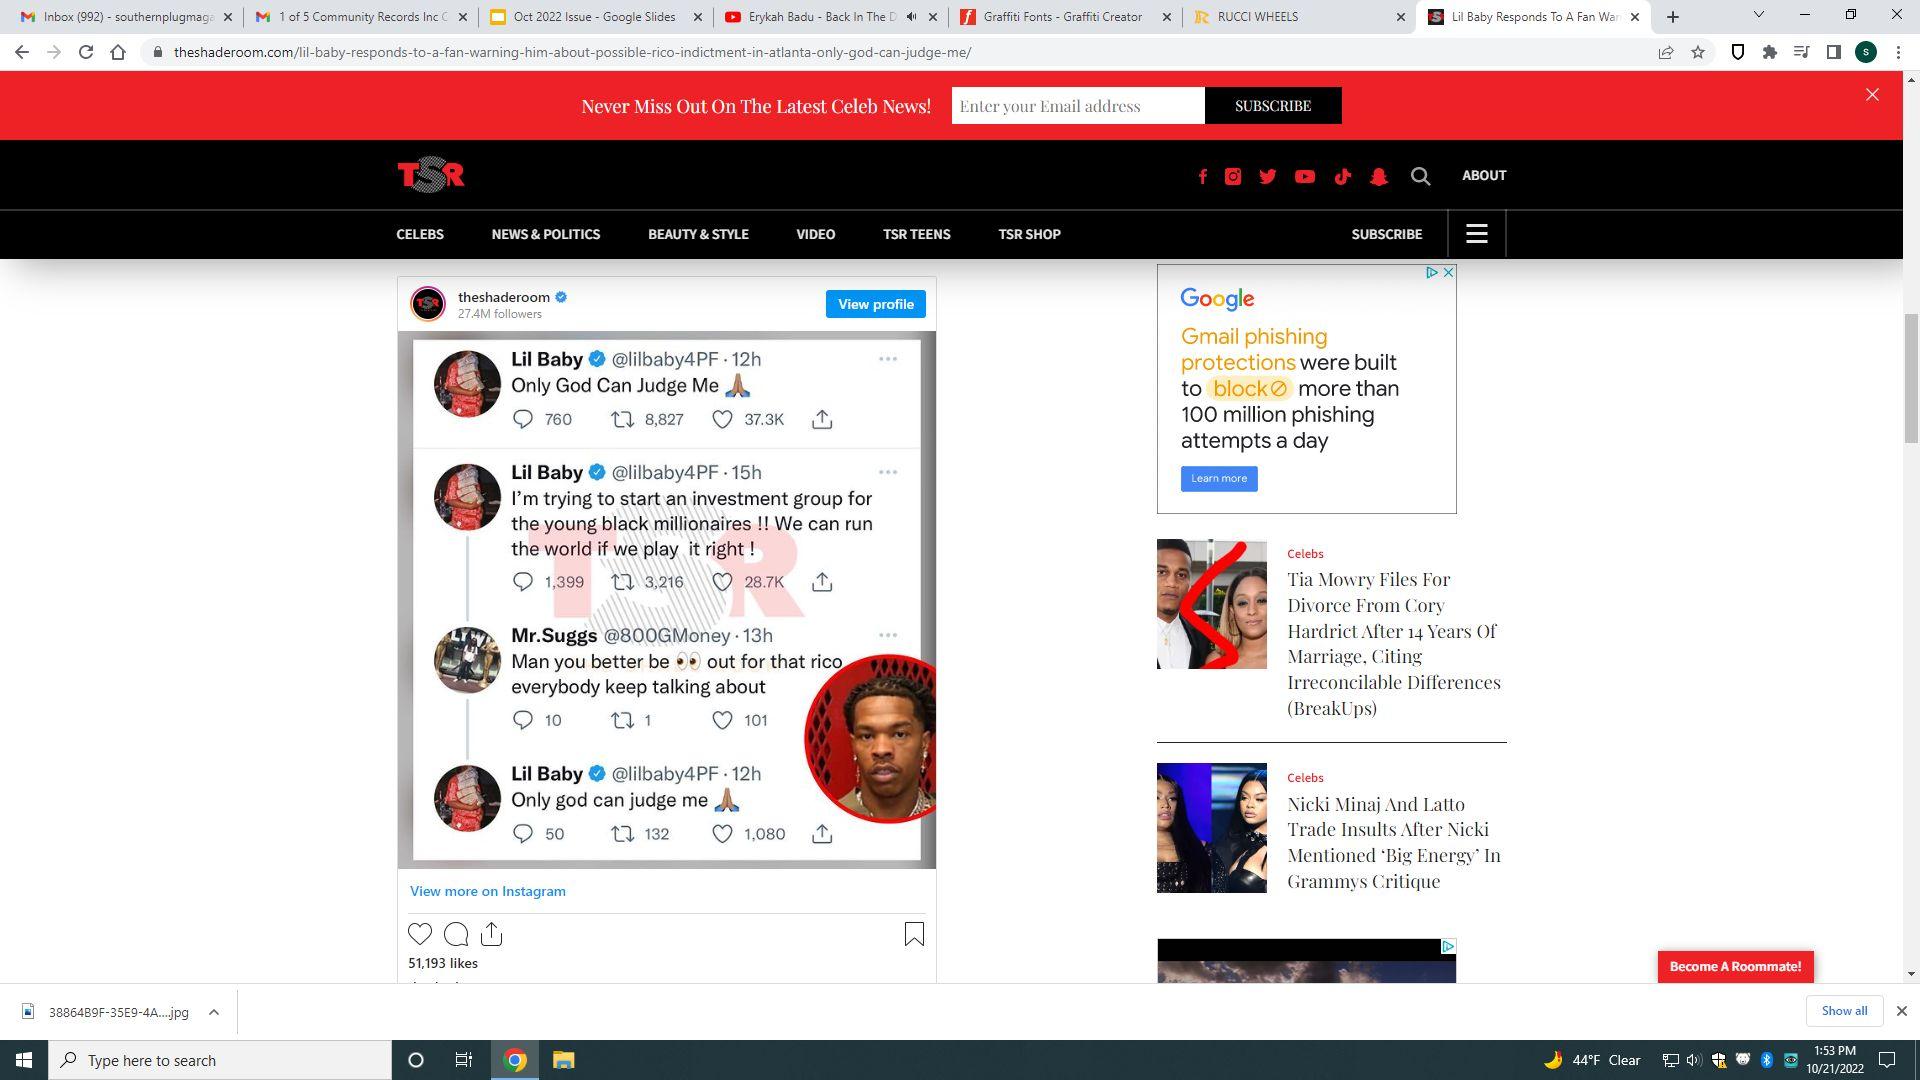The image size is (1920, 1080).
Task: Open The Shade Room Facebook page icon
Action: click(x=1202, y=176)
